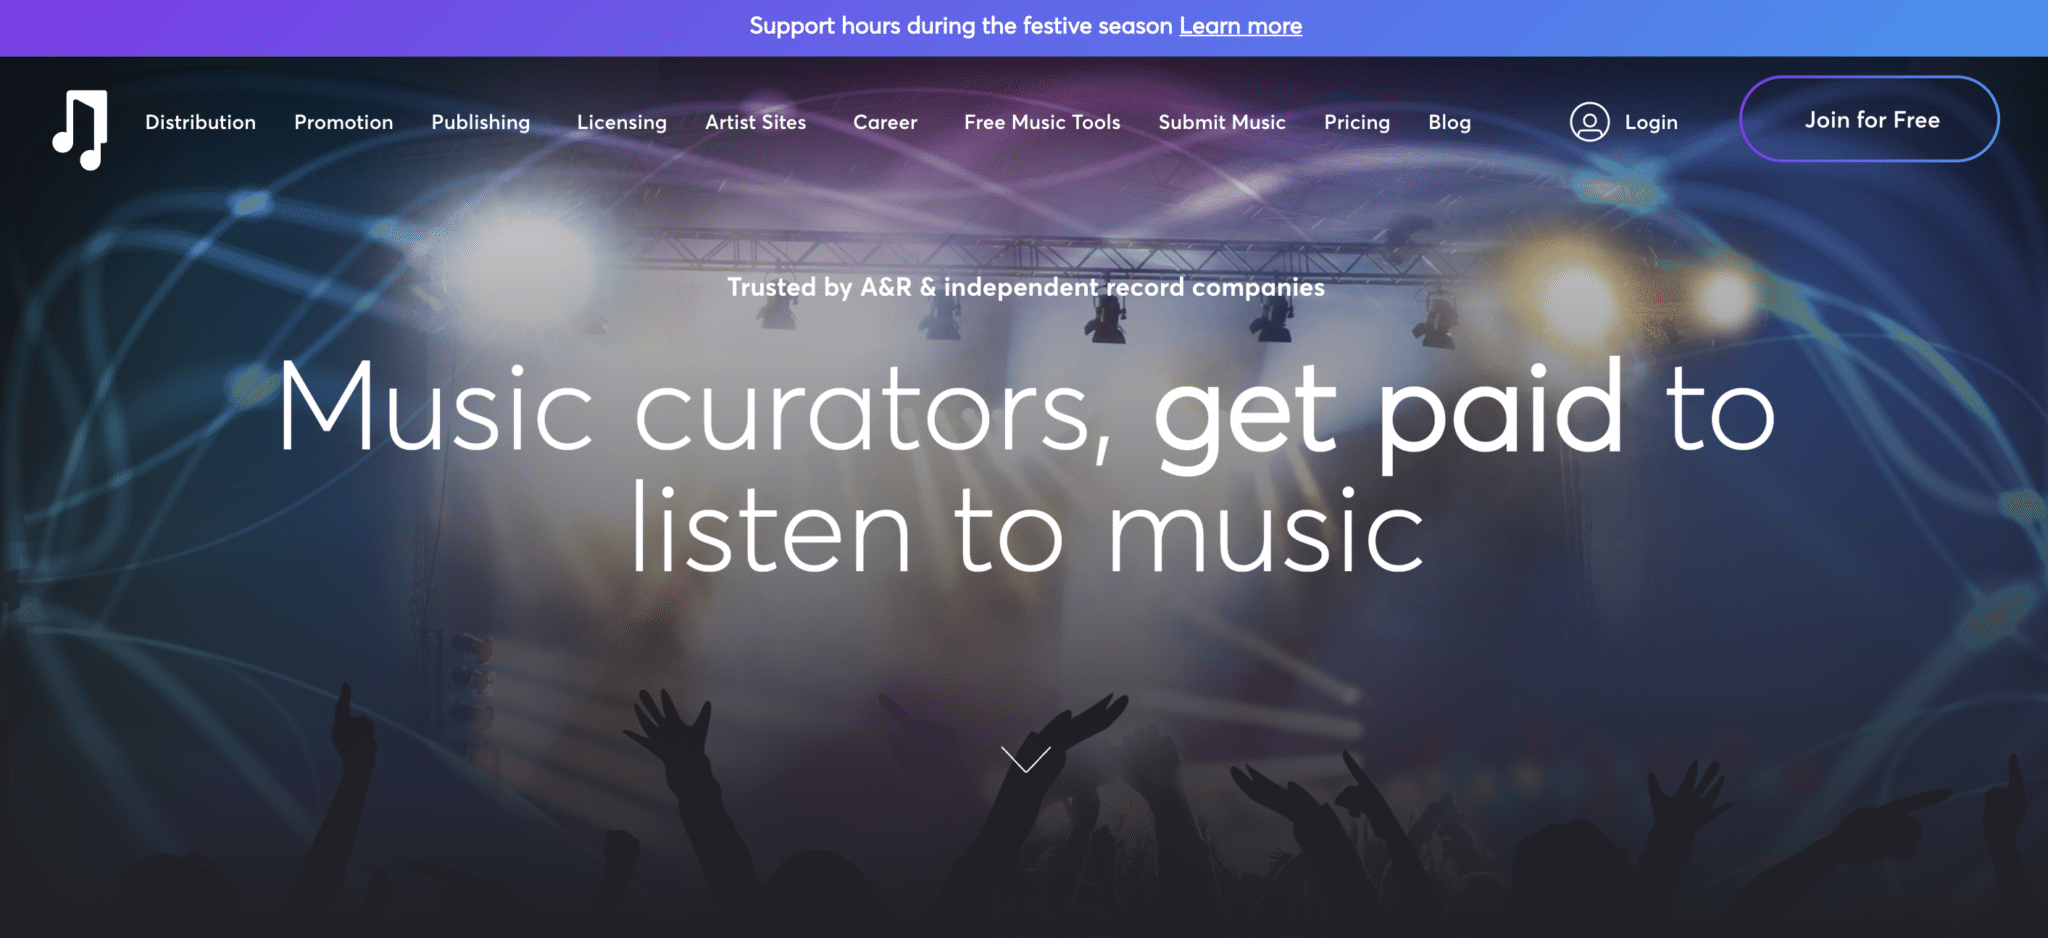Open the Blog link
Image resolution: width=2048 pixels, height=938 pixels.
coord(1449,122)
